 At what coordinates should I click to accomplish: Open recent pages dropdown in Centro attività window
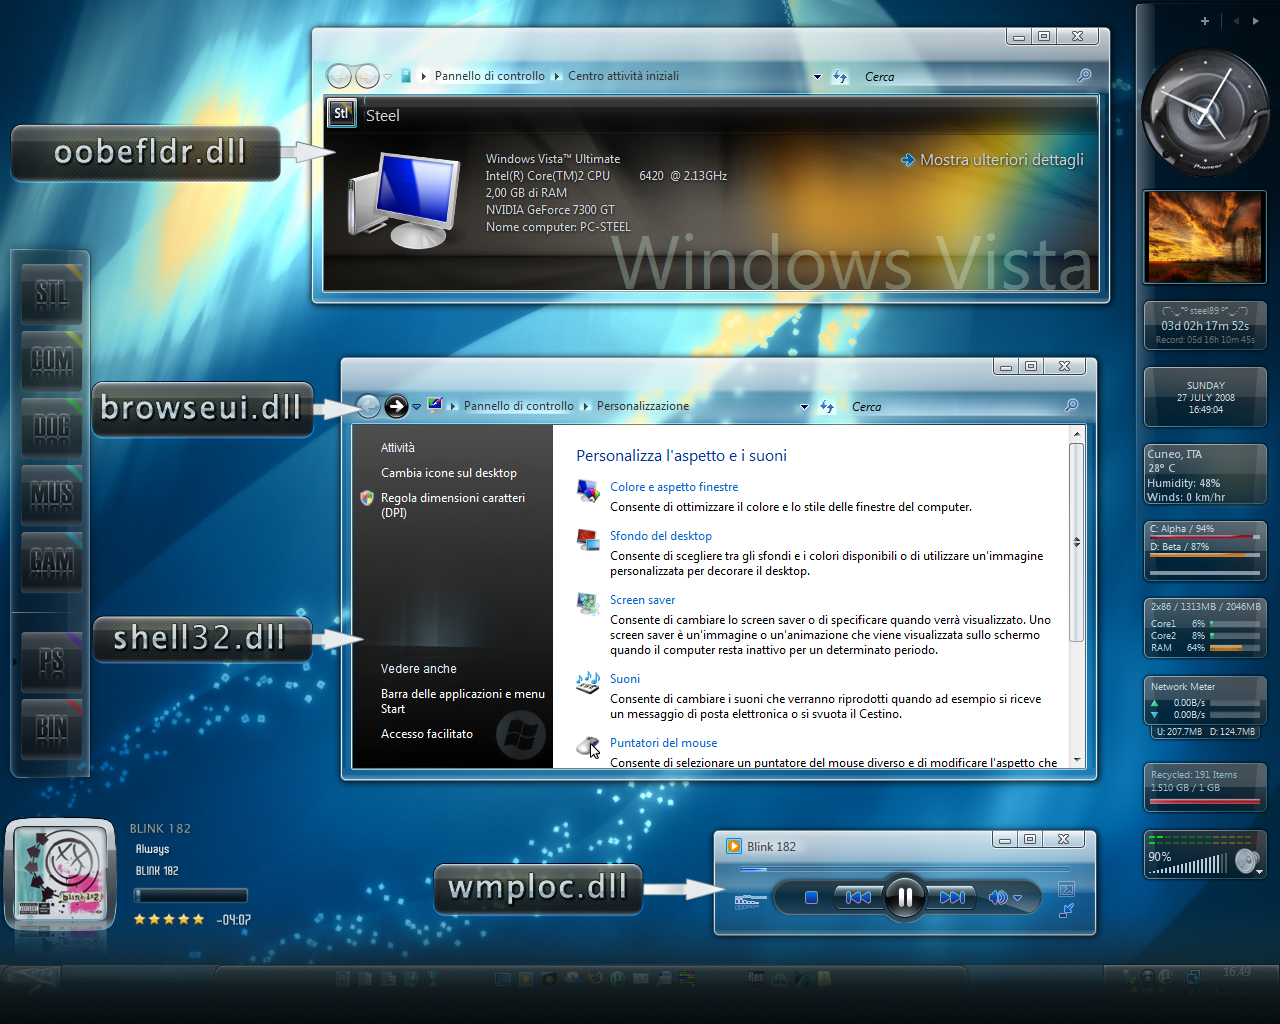pyautogui.click(x=388, y=77)
